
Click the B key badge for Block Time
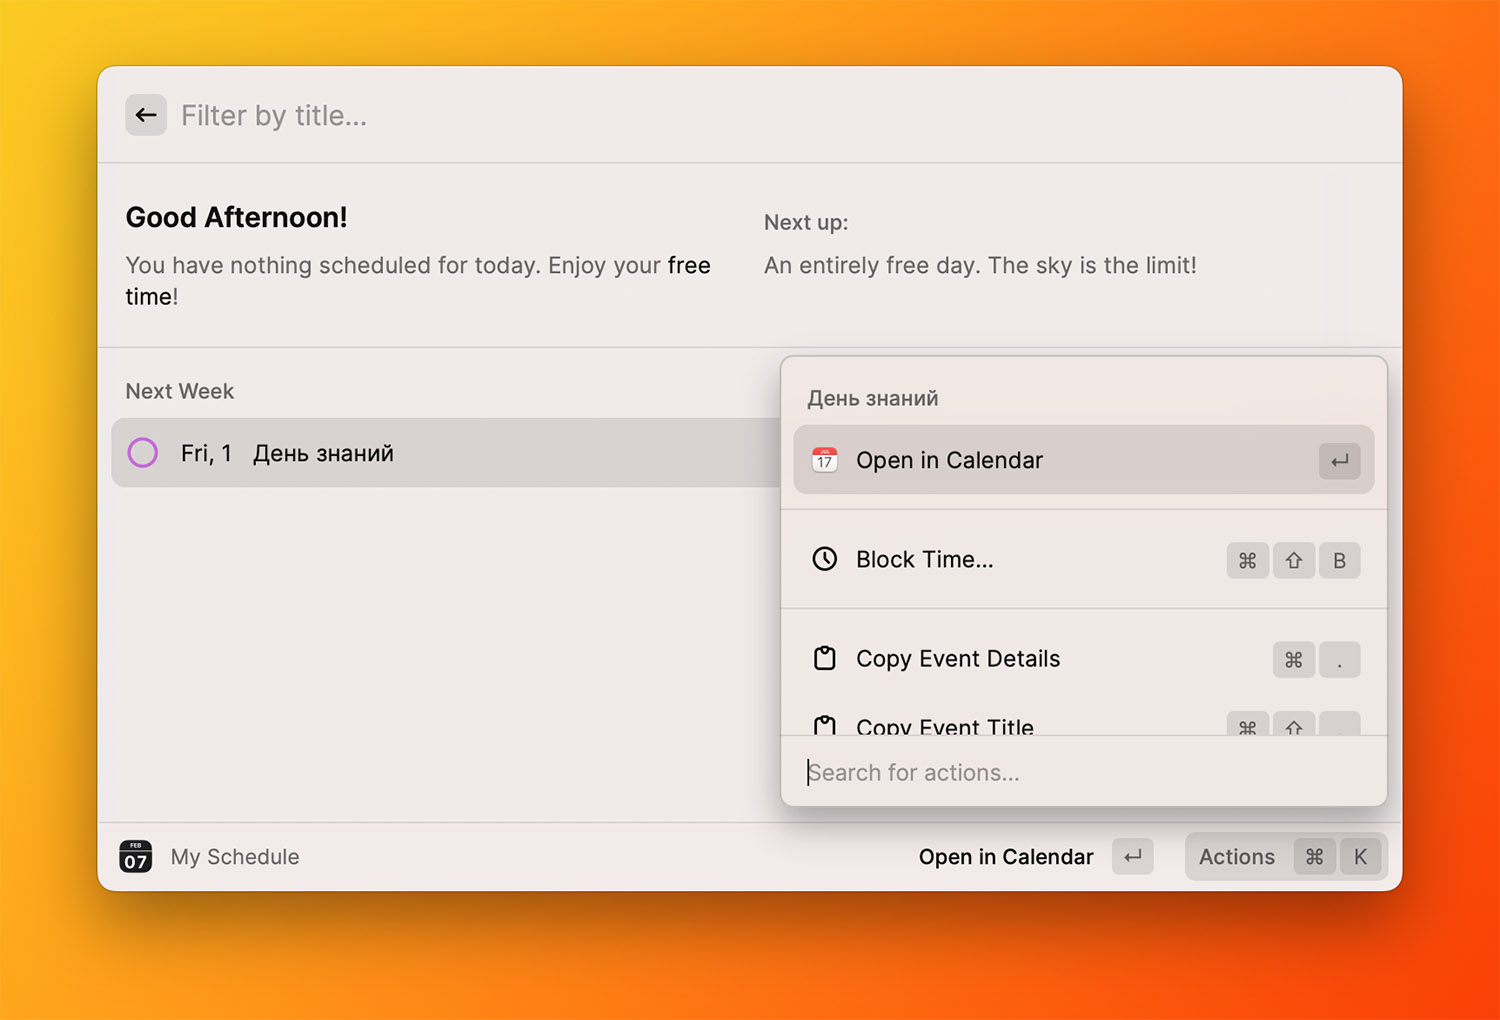[1339, 560]
